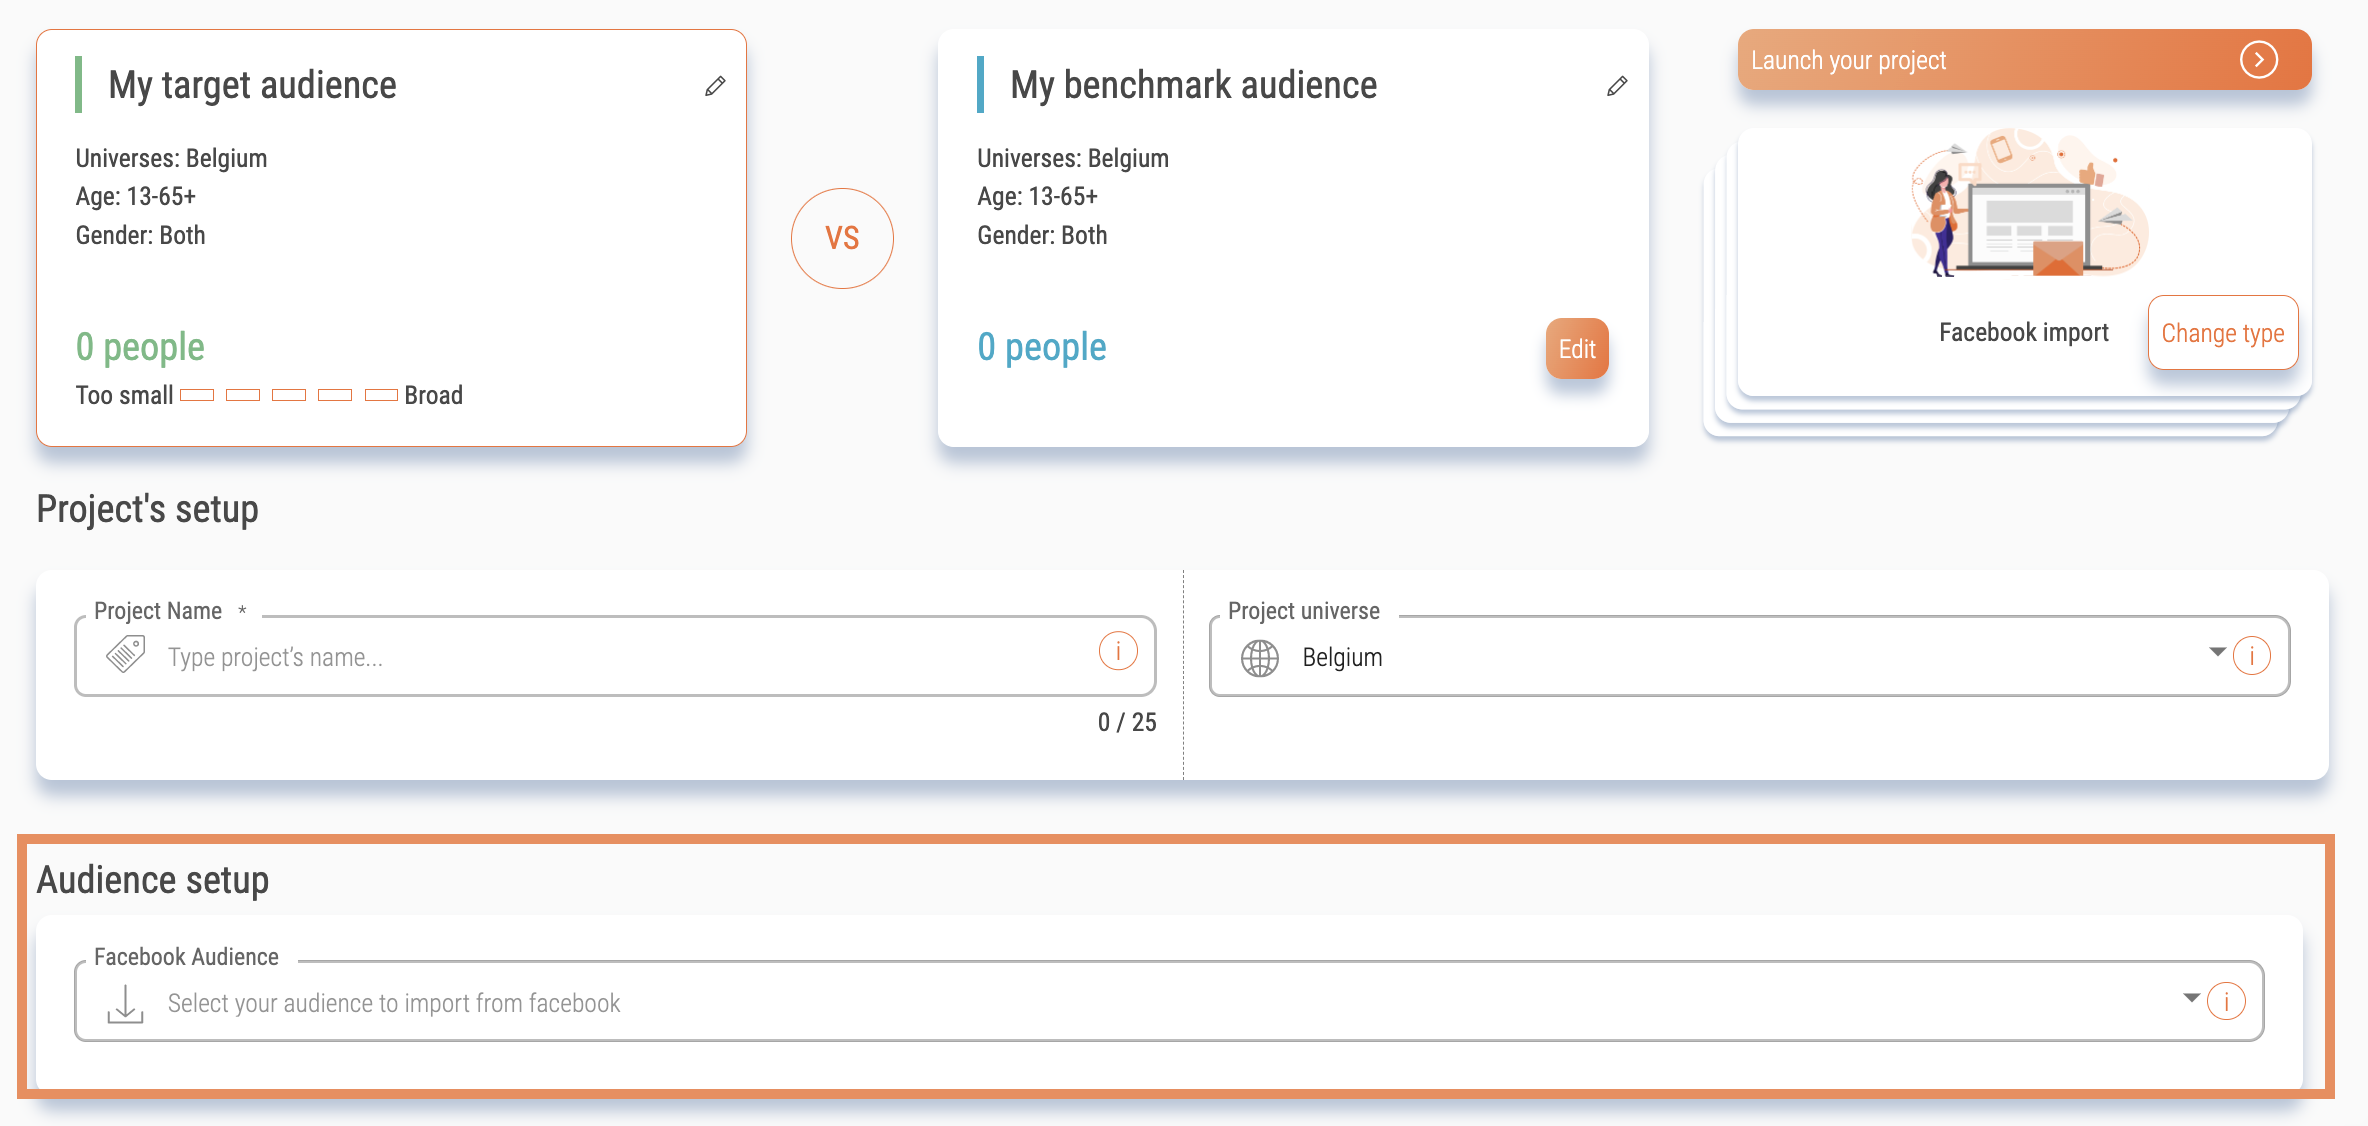This screenshot has width=2368, height=1126.
Task: Click the 0 / 25 character counter
Action: pos(1127,722)
